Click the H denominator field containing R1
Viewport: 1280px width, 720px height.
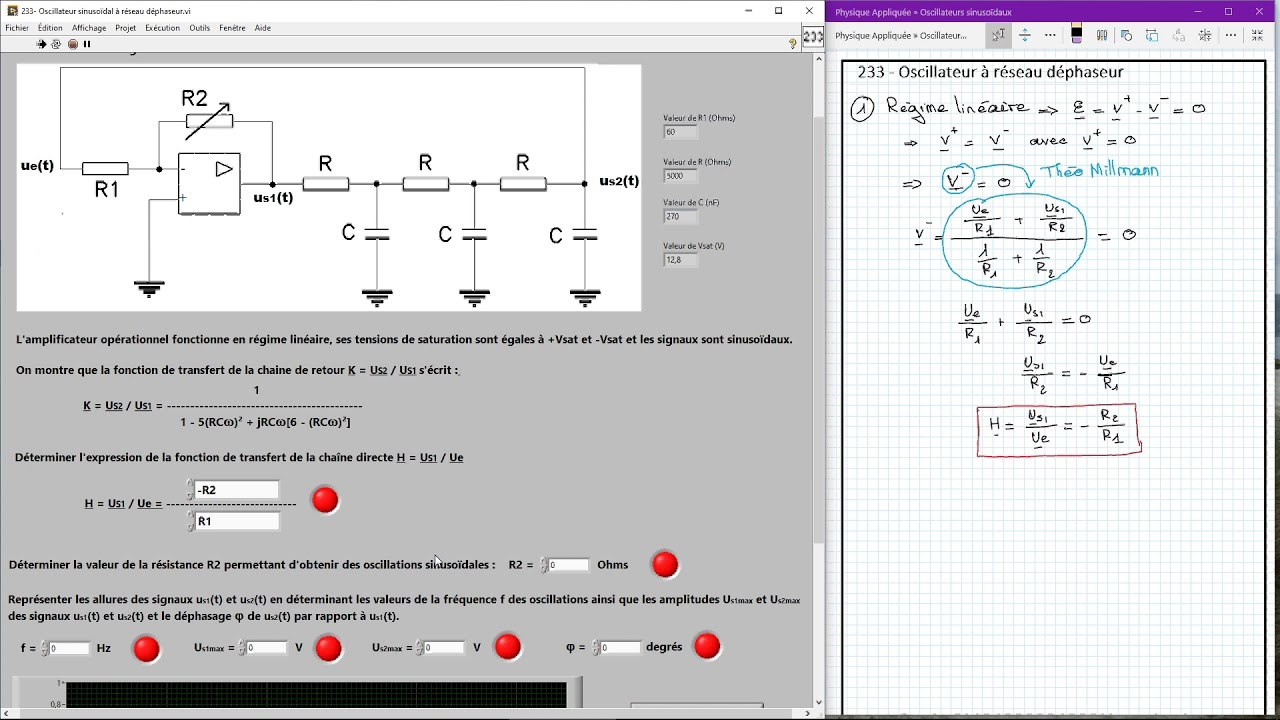click(237, 521)
